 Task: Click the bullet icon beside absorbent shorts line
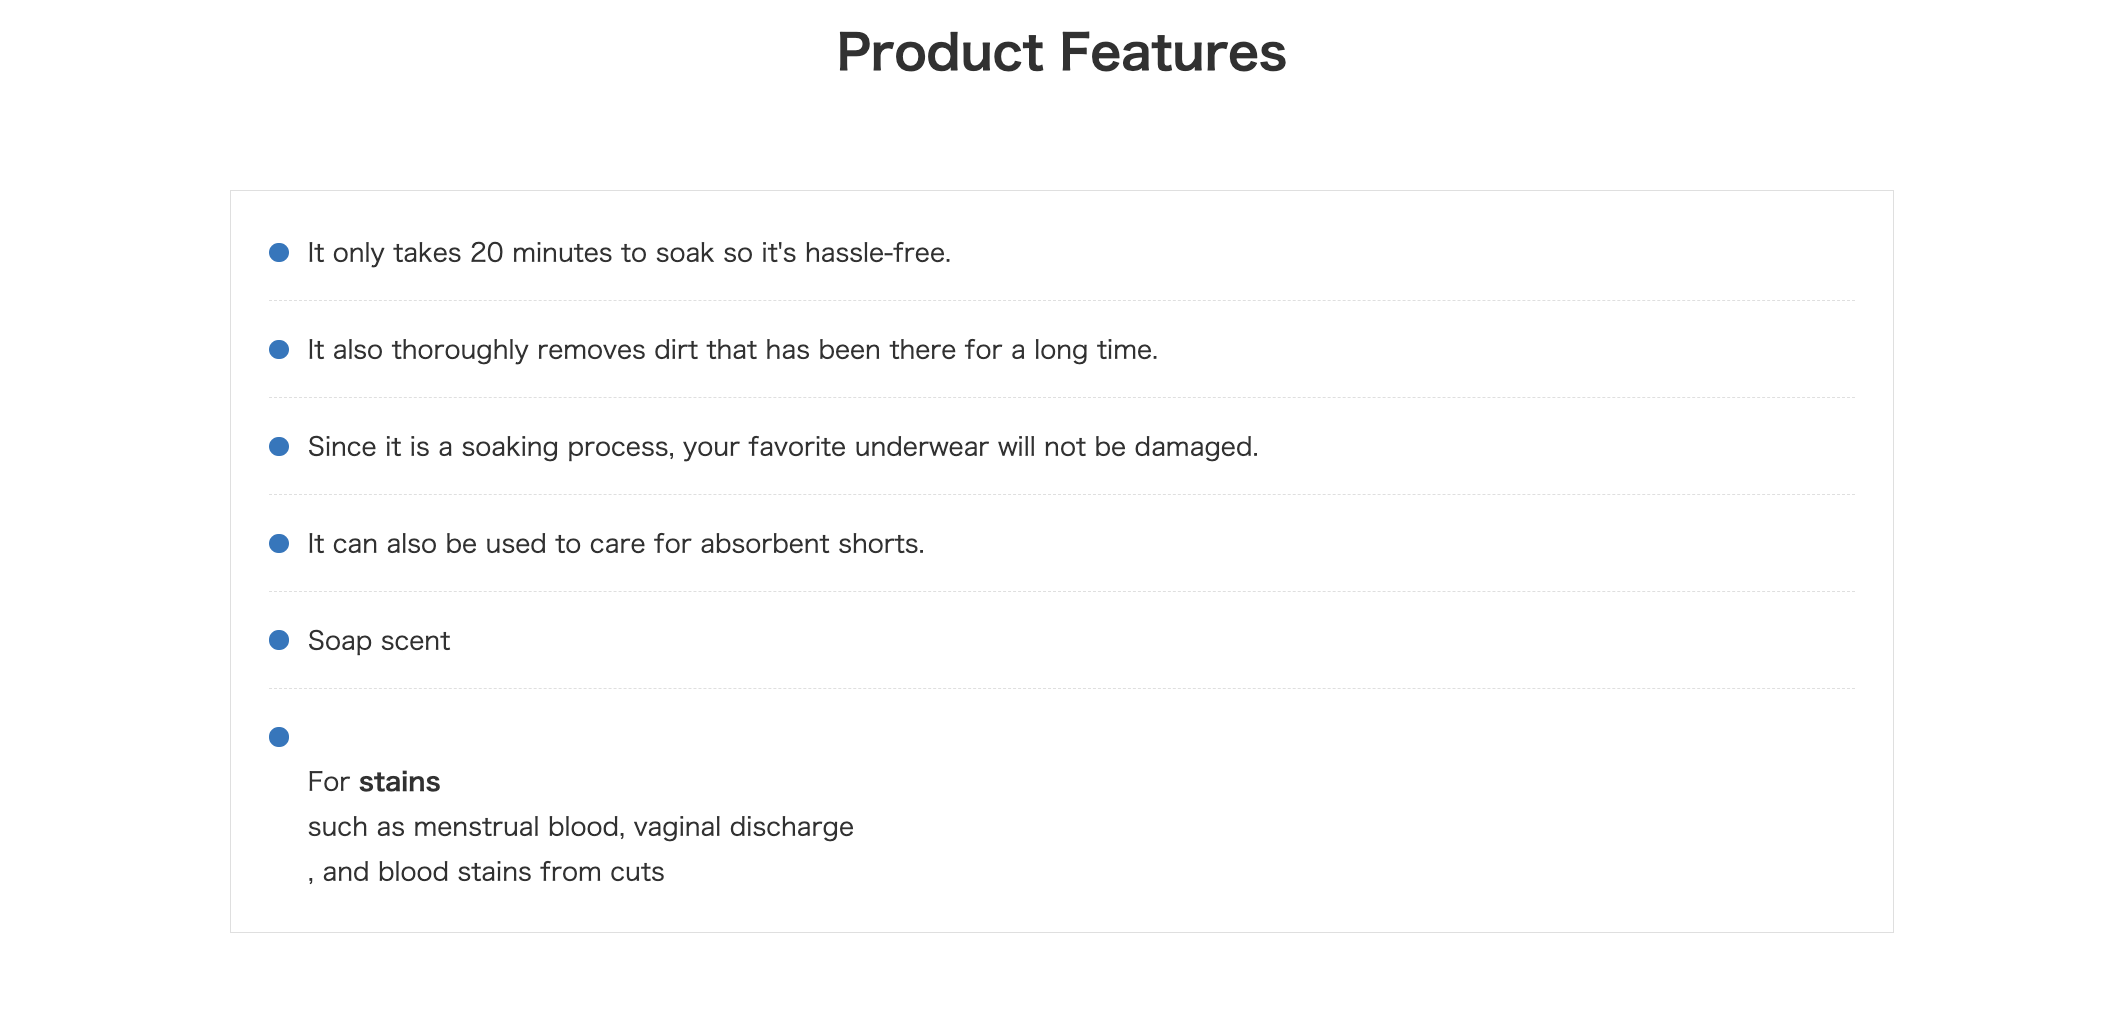coord(279,544)
